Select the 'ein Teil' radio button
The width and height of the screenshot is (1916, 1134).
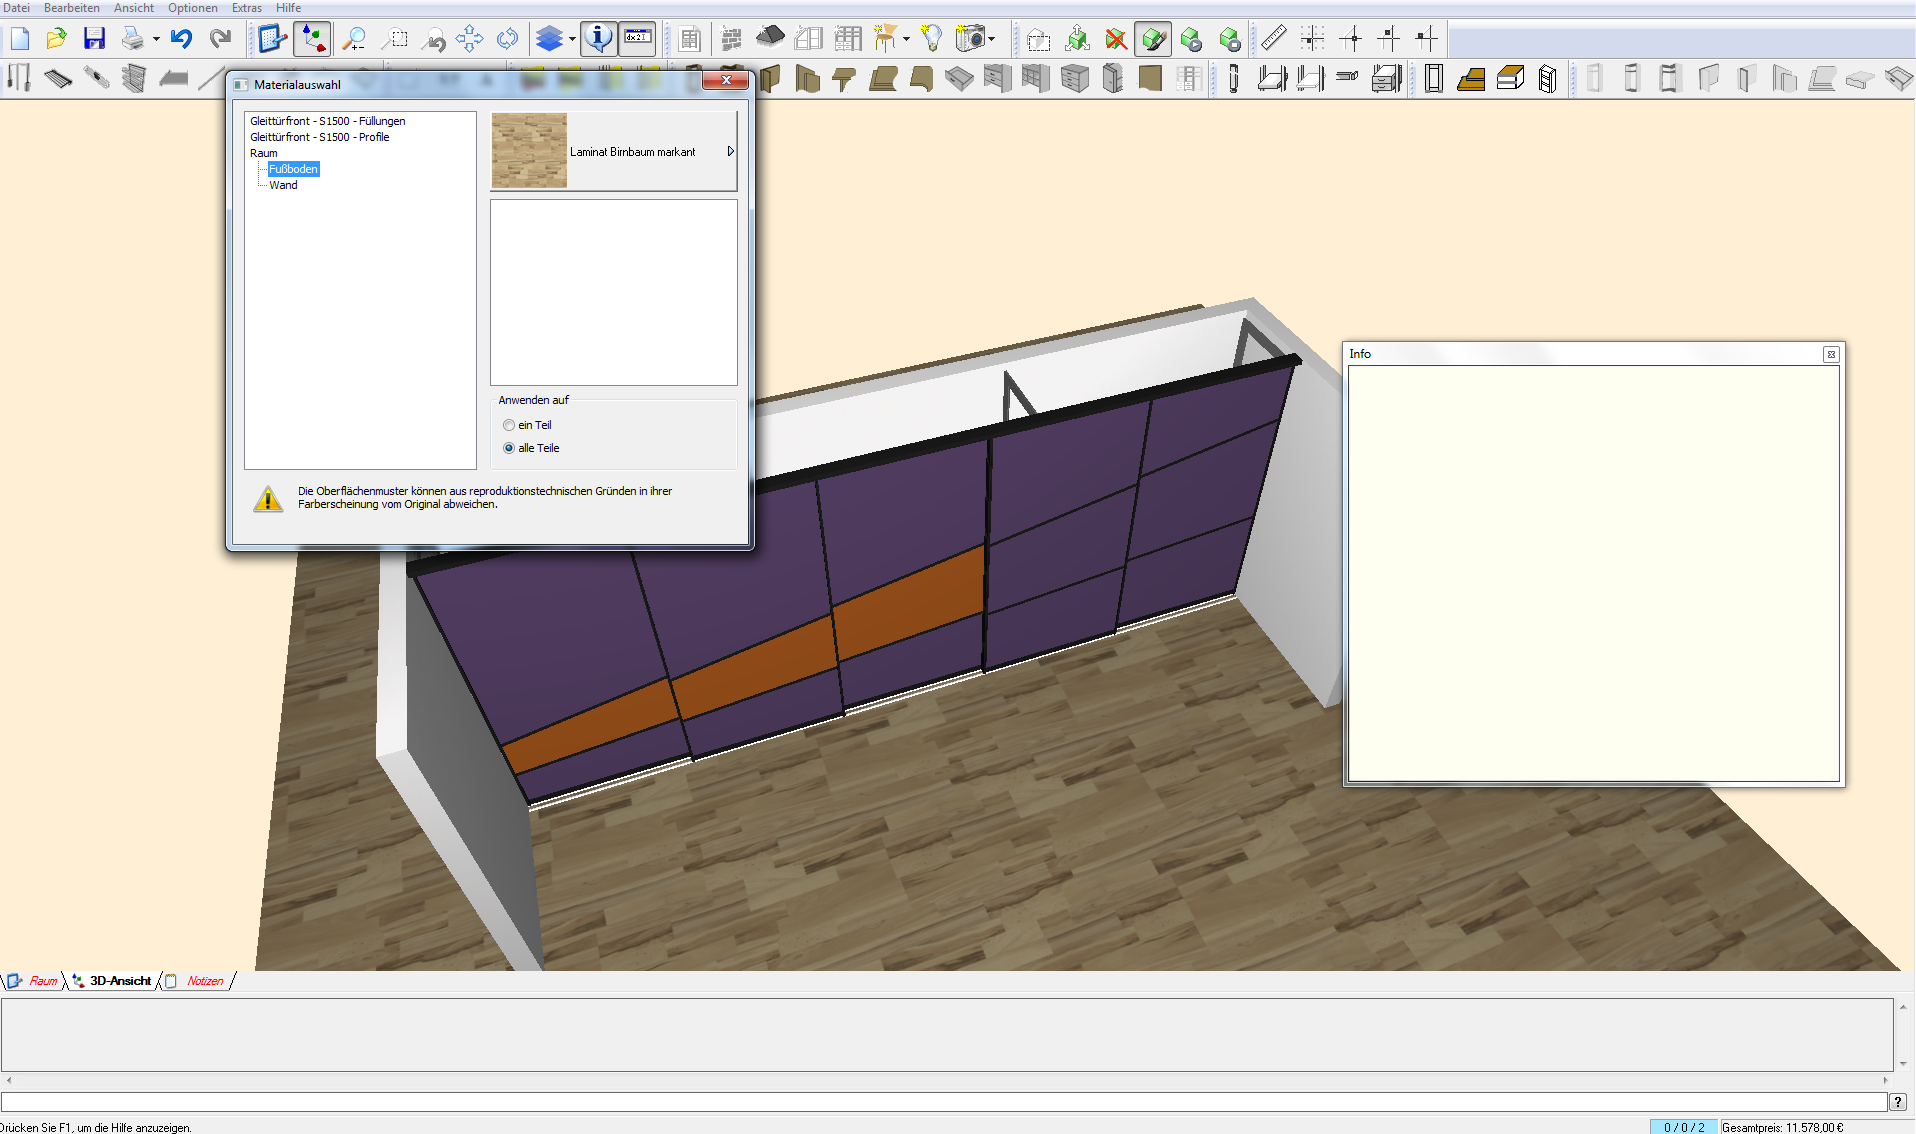click(x=509, y=425)
